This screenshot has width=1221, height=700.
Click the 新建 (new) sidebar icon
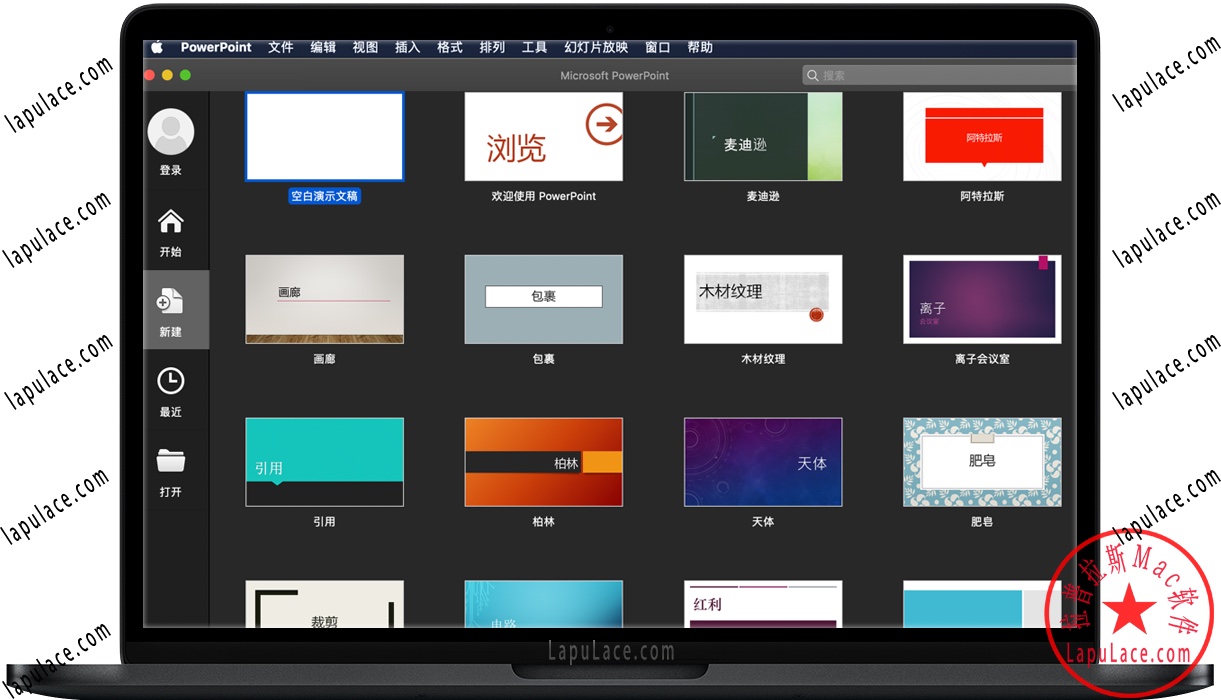tap(171, 301)
